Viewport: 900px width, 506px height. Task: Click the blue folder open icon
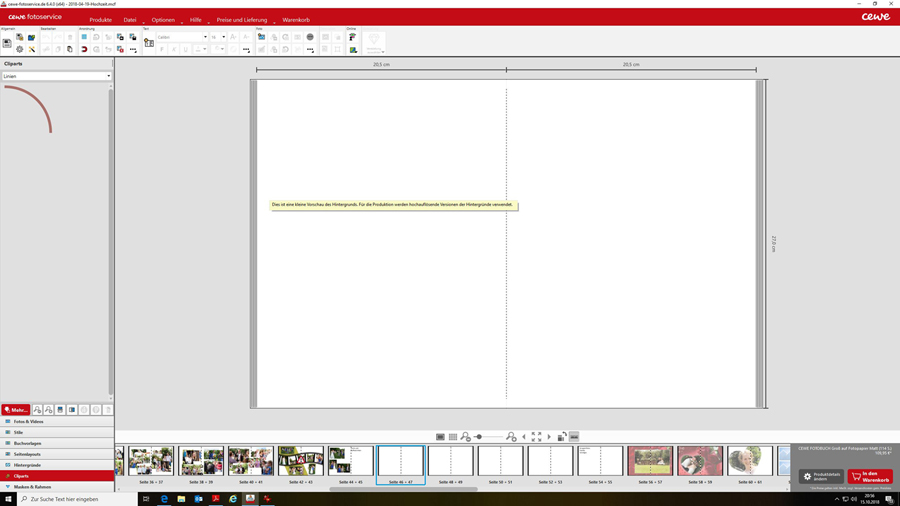pyautogui.click(x=32, y=37)
